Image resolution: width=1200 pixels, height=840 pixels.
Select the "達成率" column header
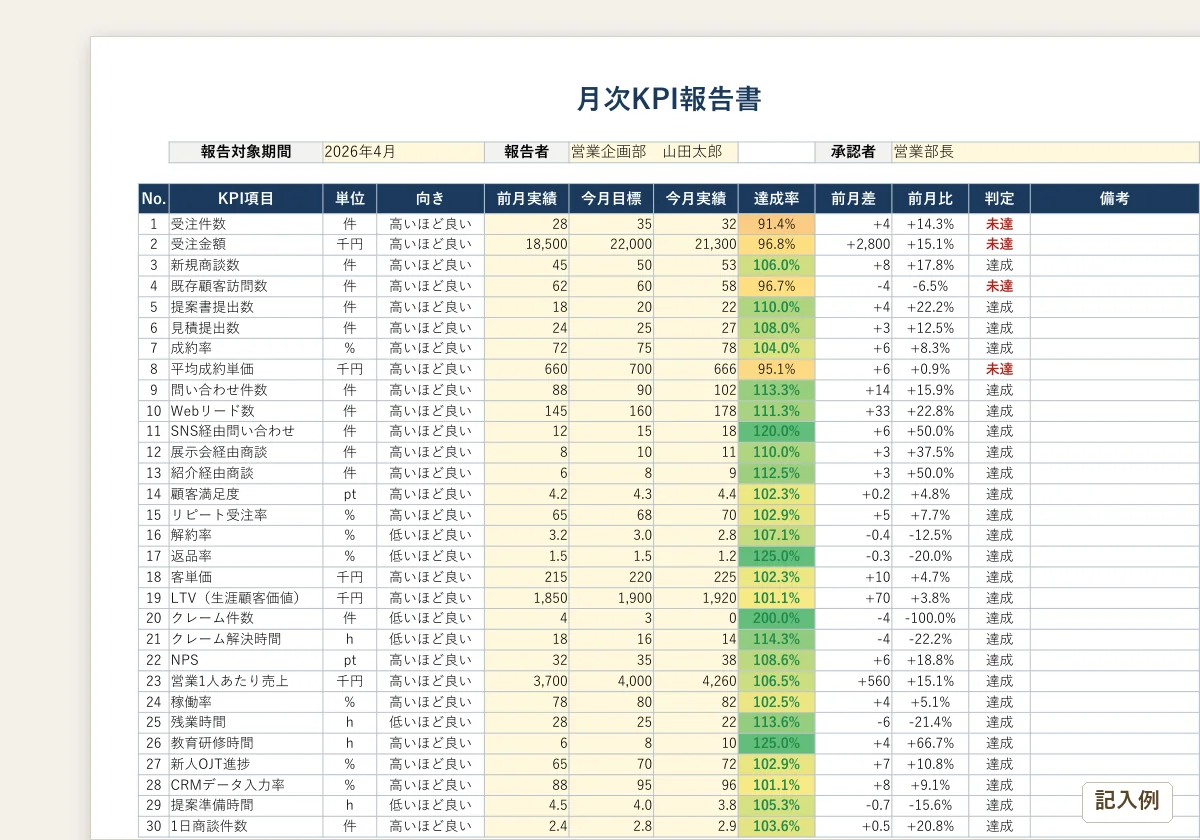777,198
